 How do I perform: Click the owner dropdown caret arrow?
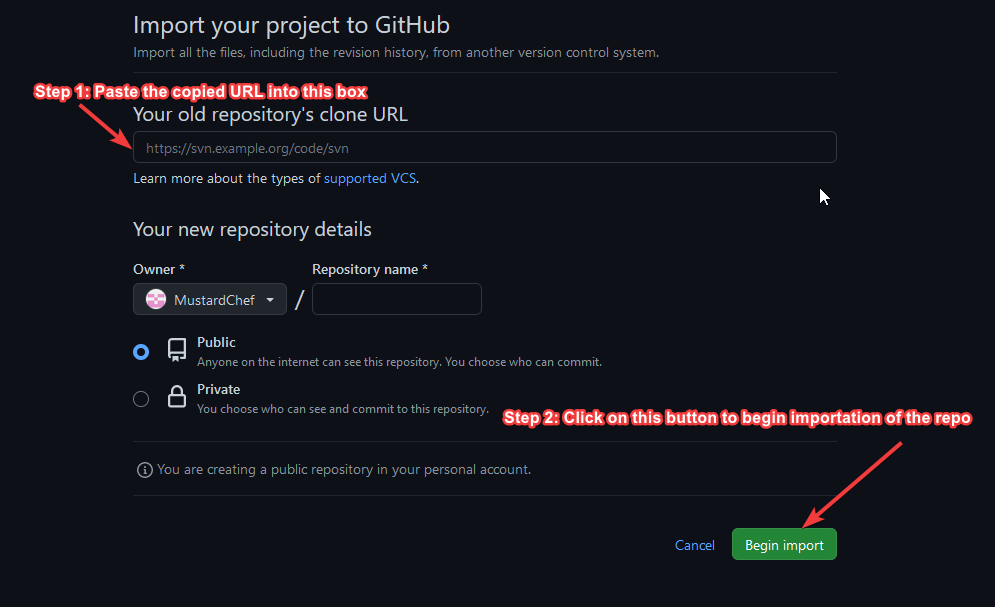pyautogui.click(x=270, y=300)
